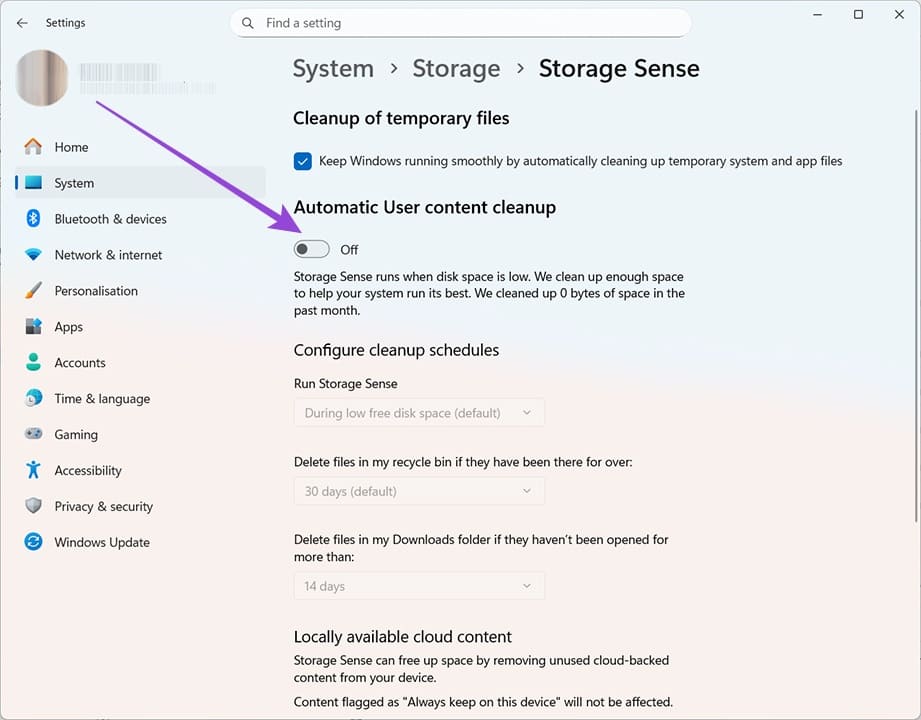The height and width of the screenshot is (720, 921).
Task: Expand the recycle bin deletion schedule dropdown
Action: point(418,491)
